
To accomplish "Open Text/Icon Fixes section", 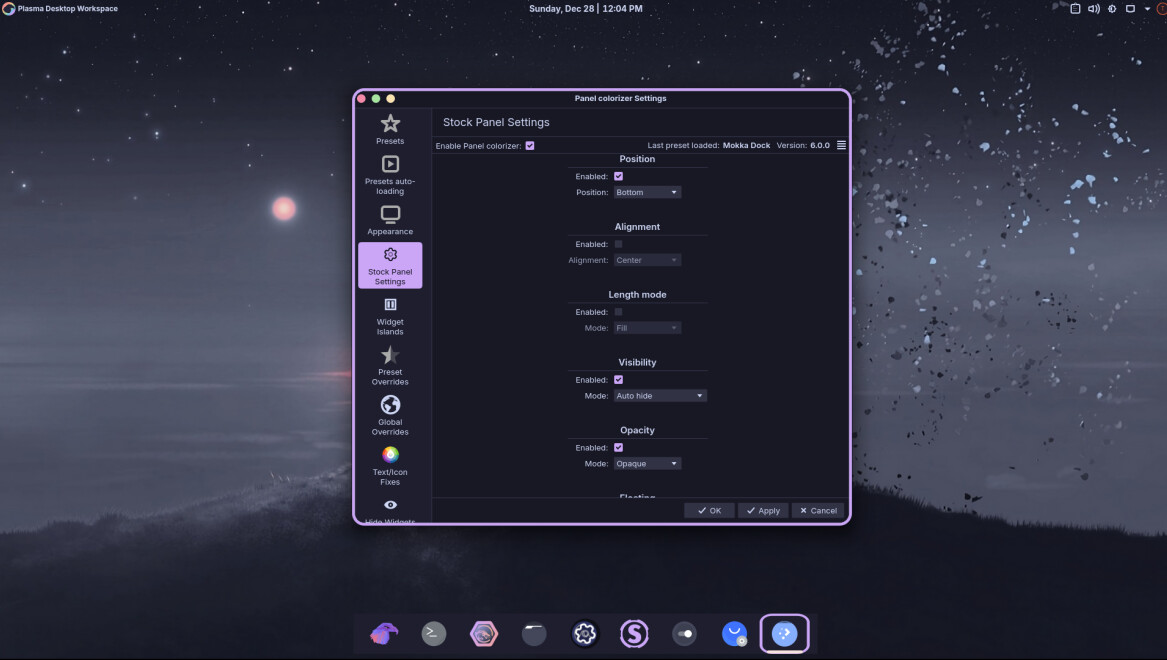I will coord(390,465).
